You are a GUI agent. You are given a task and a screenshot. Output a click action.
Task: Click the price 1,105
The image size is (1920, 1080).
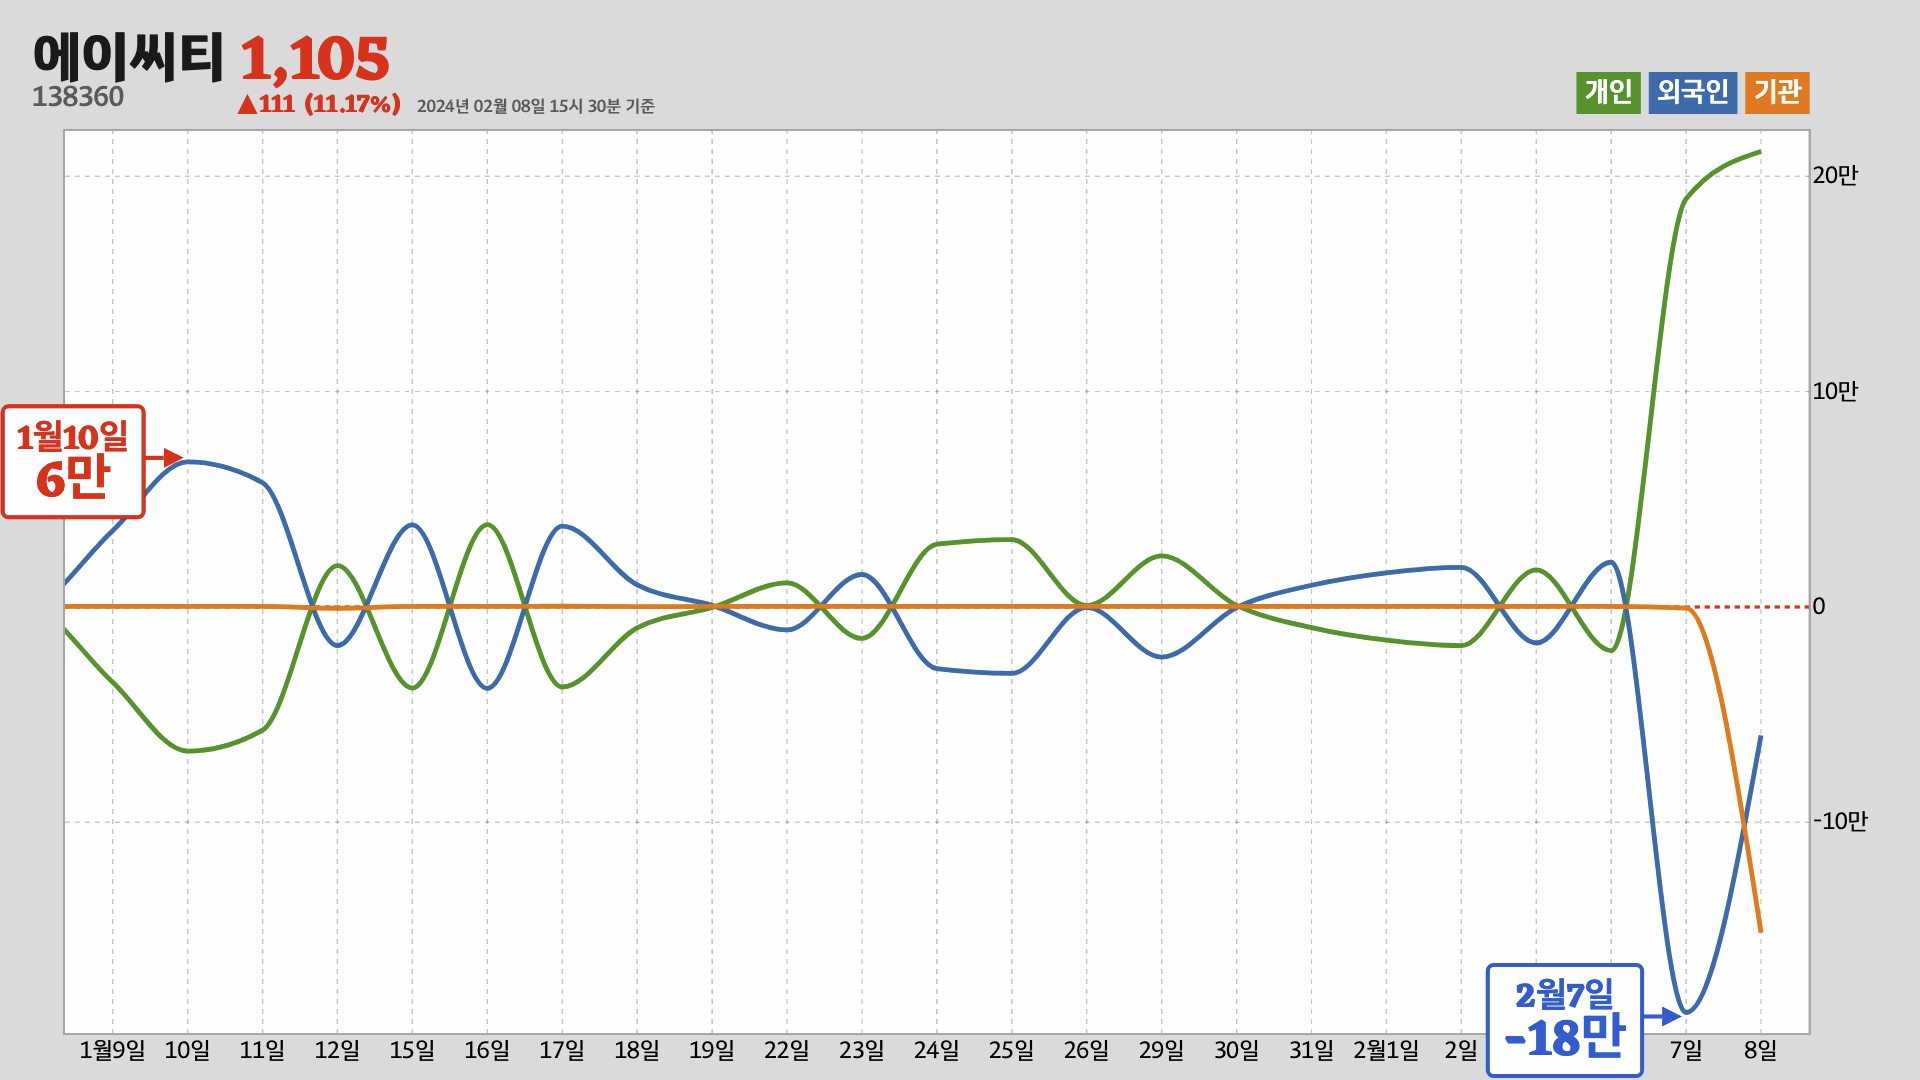click(314, 59)
